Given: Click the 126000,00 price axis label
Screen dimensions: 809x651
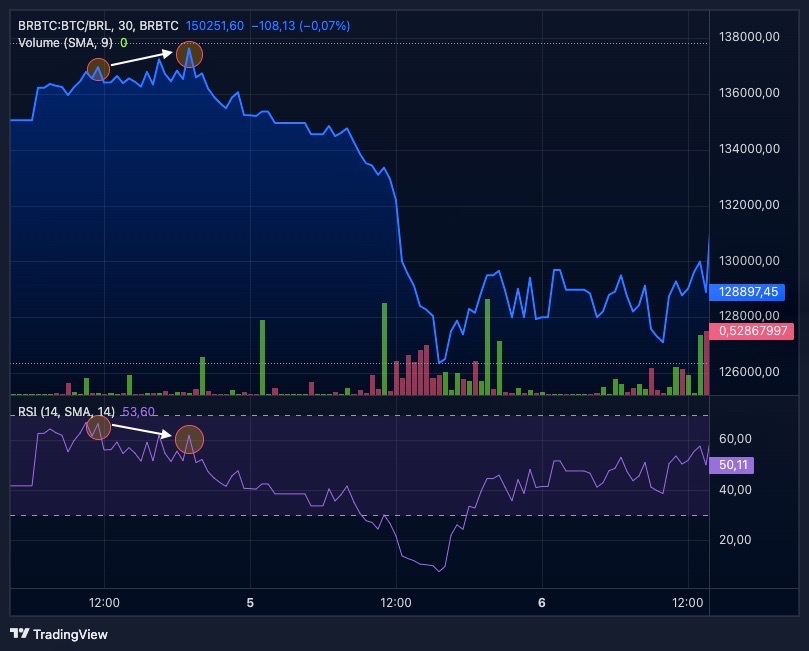Looking at the screenshot, I should (749, 372).
